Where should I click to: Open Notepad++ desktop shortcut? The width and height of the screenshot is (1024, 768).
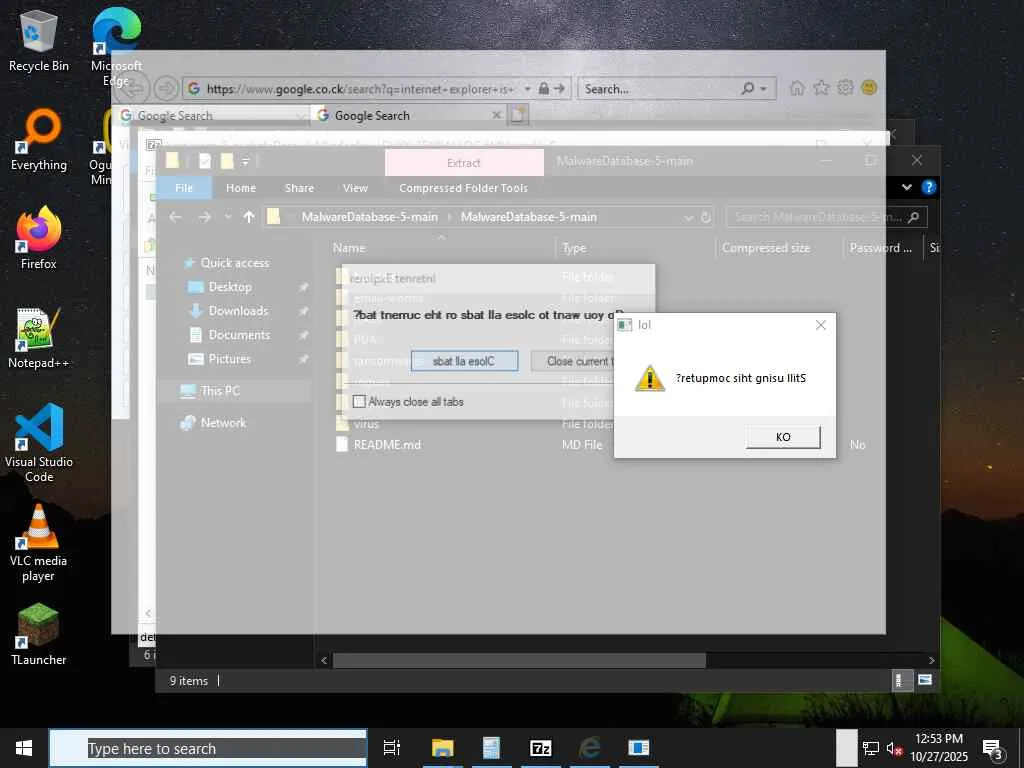click(x=39, y=337)
